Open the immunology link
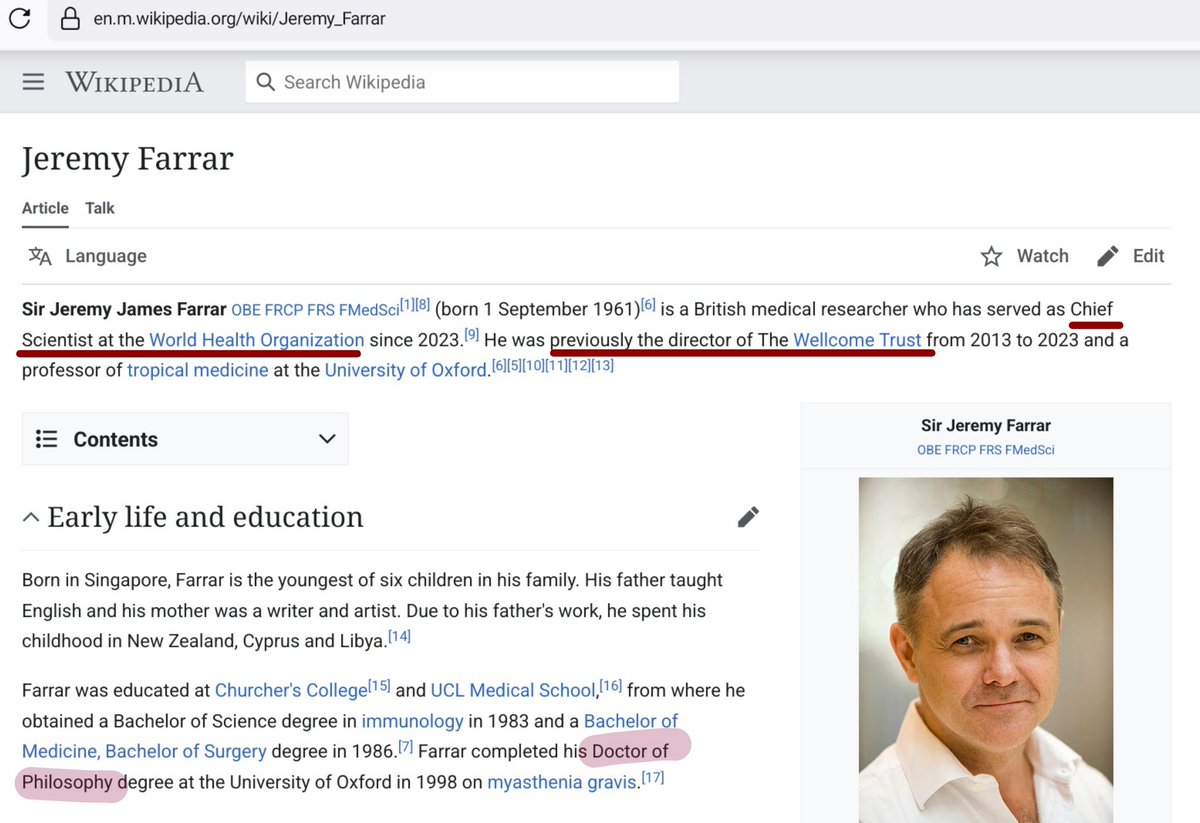The width and height of the screenshot is (1200, 823). click(x=412, y=721)
